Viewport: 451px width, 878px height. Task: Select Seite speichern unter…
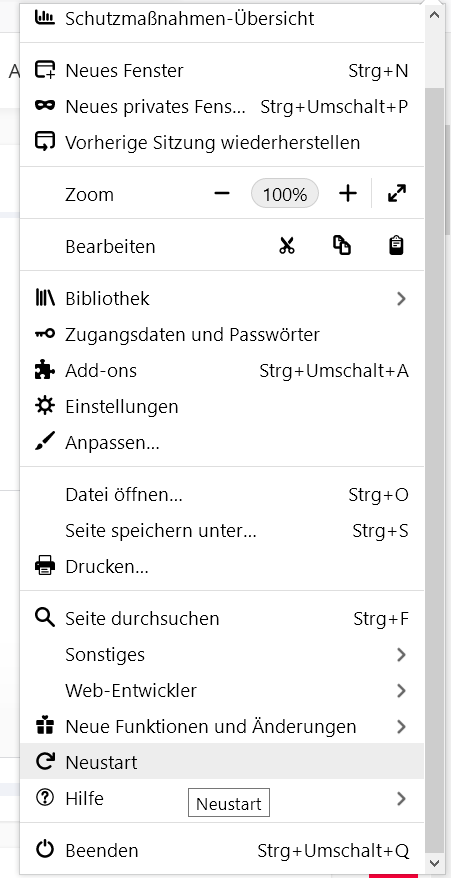pos(222,530)
